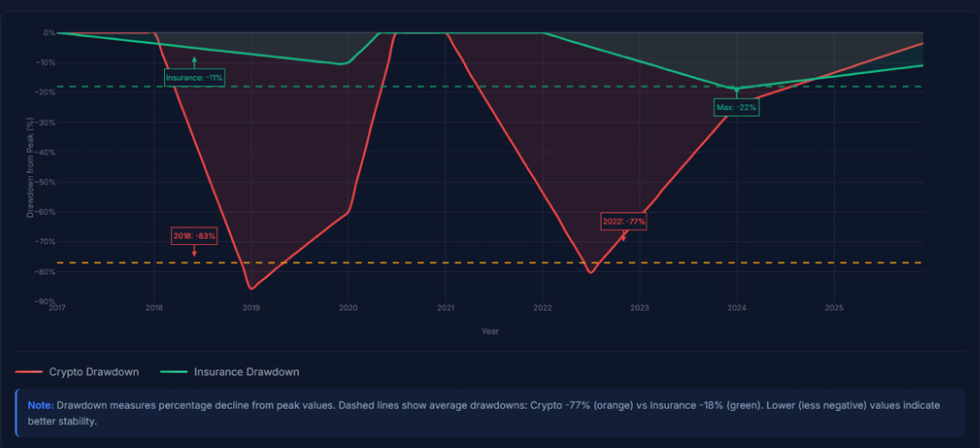Click the -10% y-axis label
This screenshot has width=980, height=448.
(x=47, y=62)
